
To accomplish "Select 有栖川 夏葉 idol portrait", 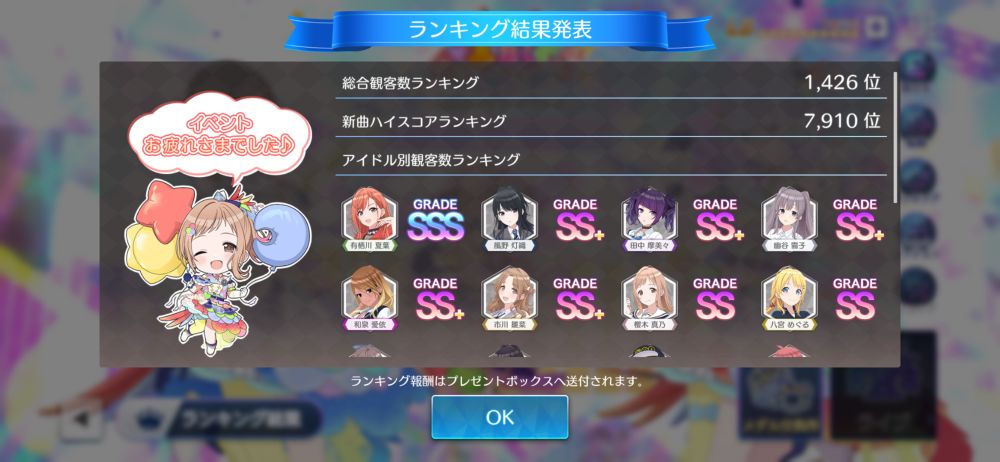I will [x=369, y=219].
